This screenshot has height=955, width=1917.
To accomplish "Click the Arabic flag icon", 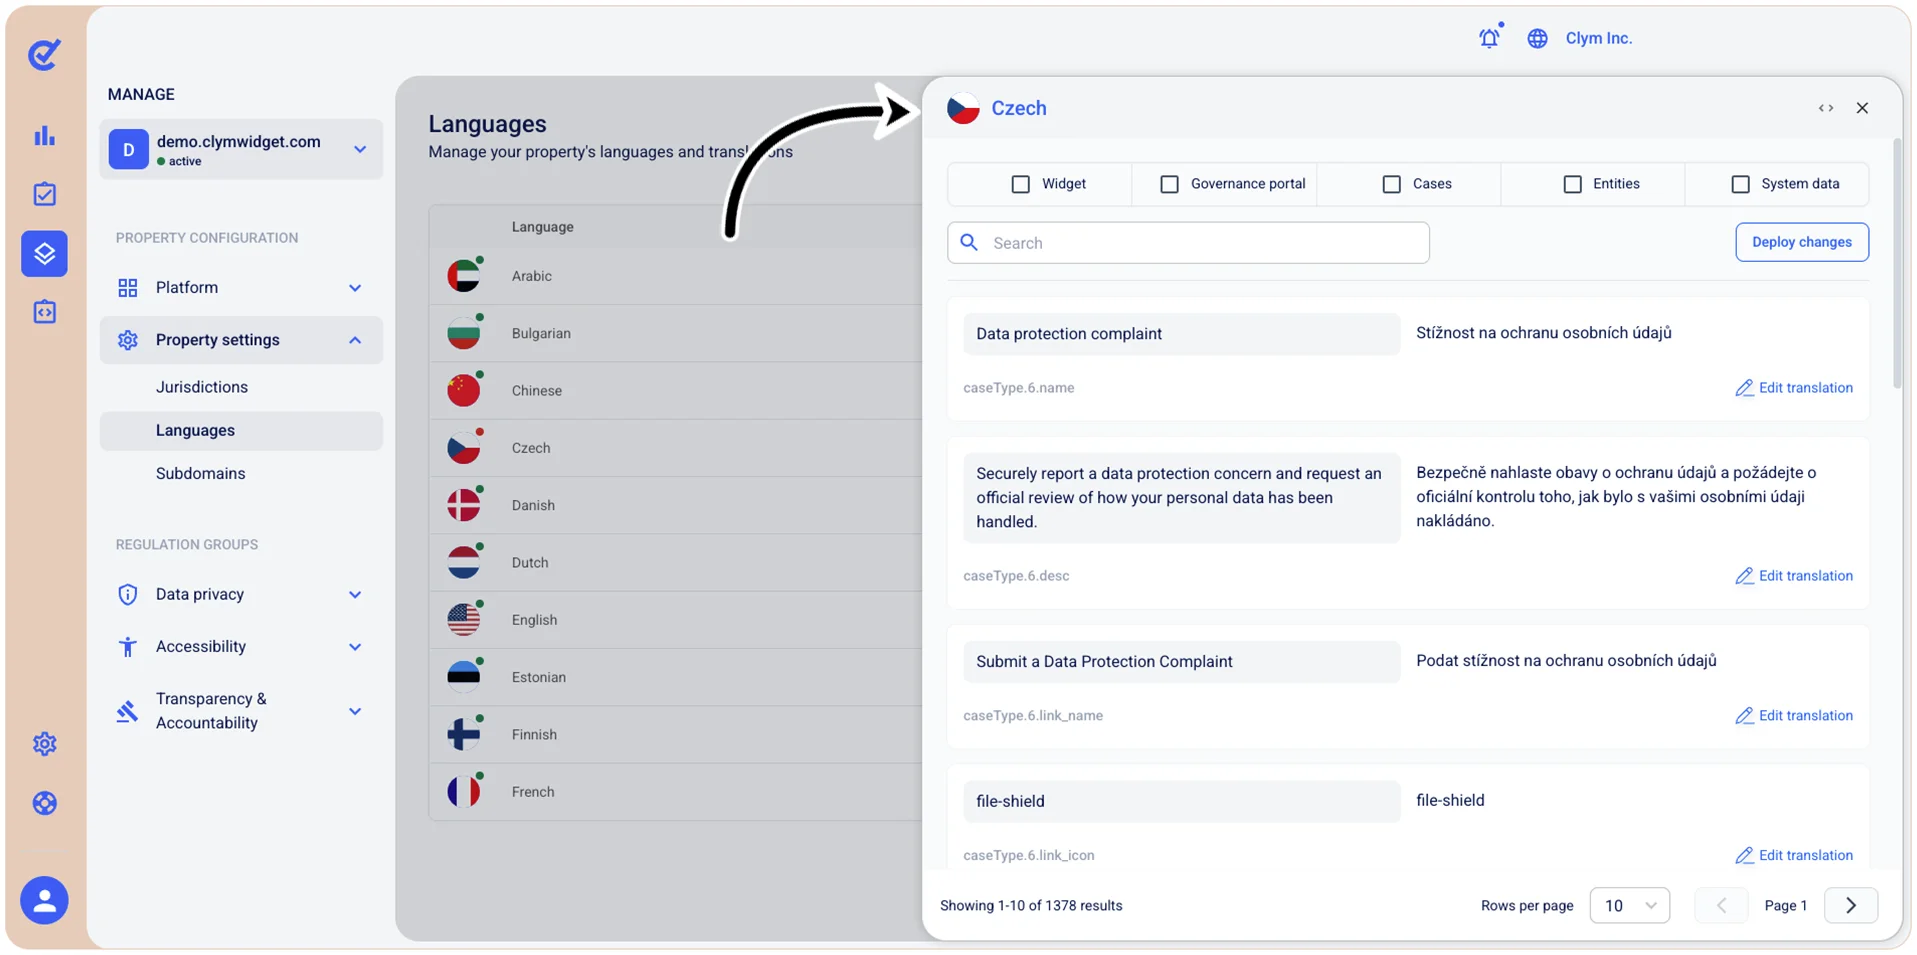I will 464,275.
